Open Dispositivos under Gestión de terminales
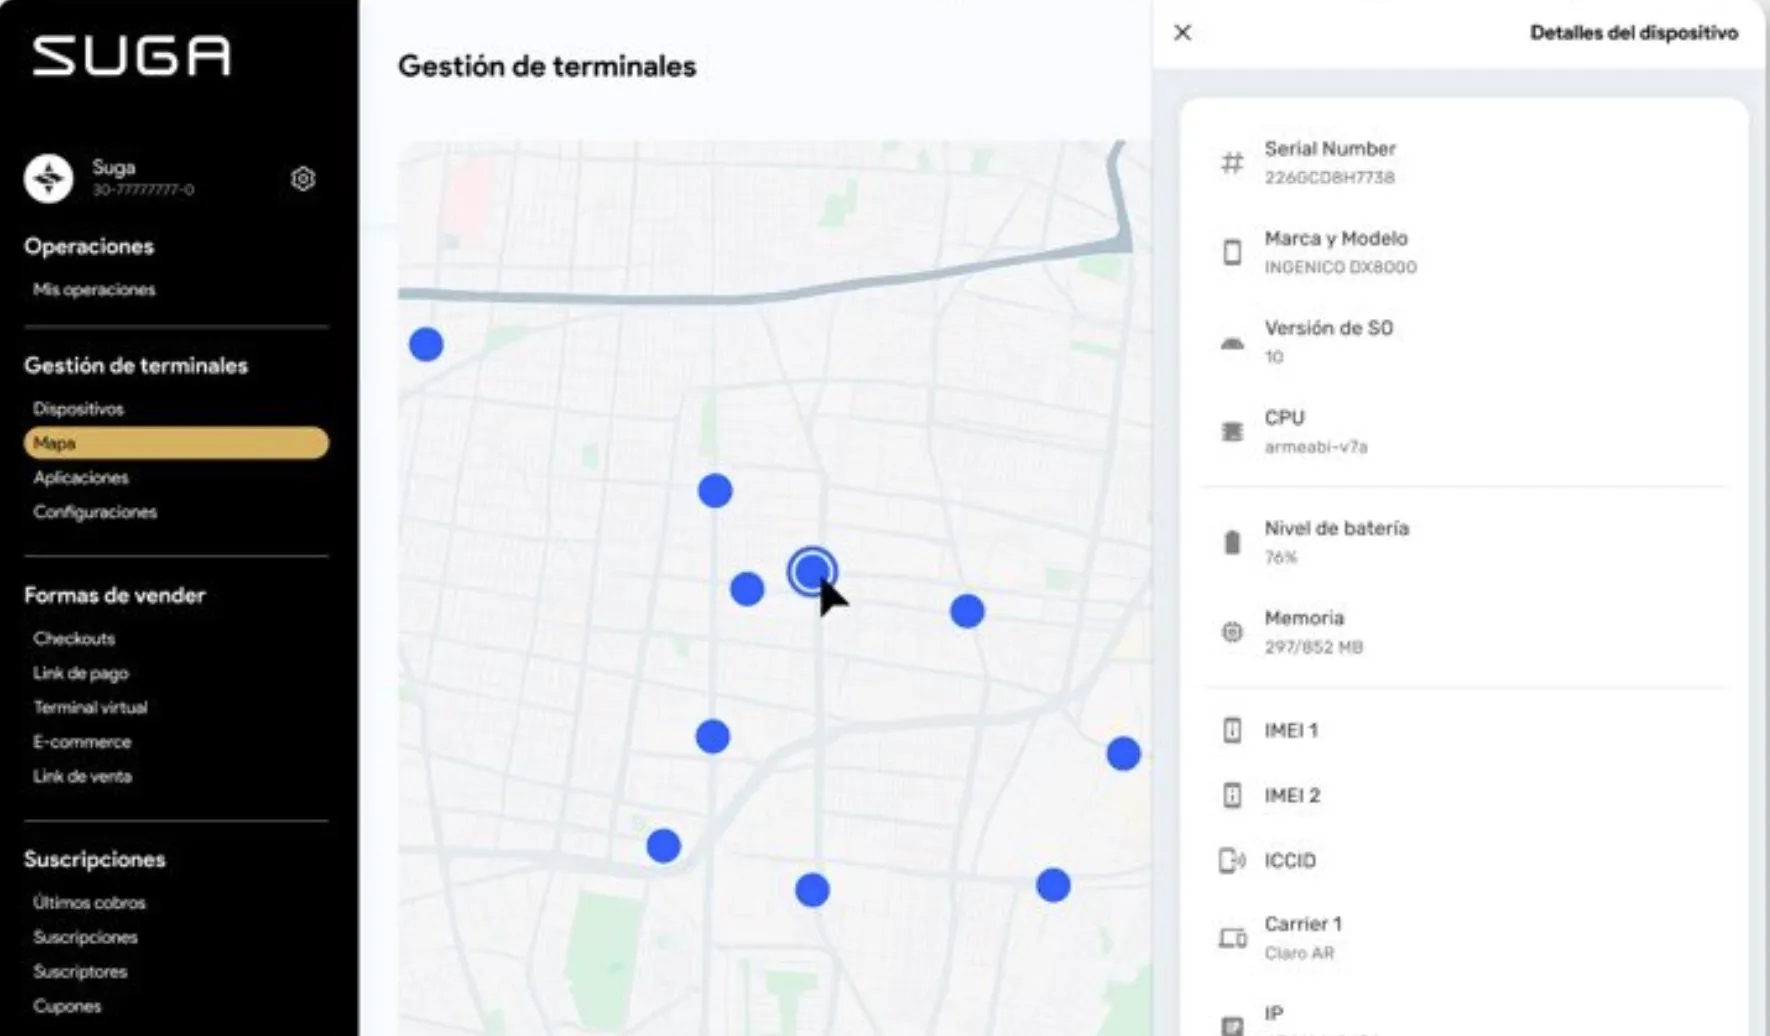 coord(78,409)
